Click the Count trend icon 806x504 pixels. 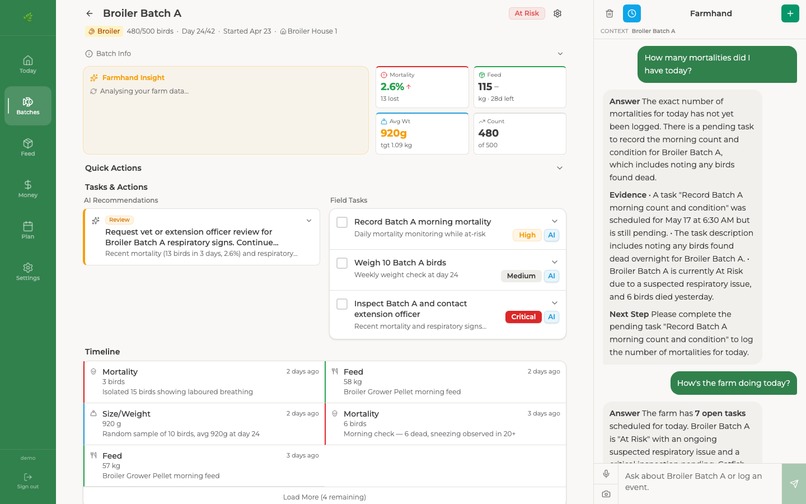point(482,121)
